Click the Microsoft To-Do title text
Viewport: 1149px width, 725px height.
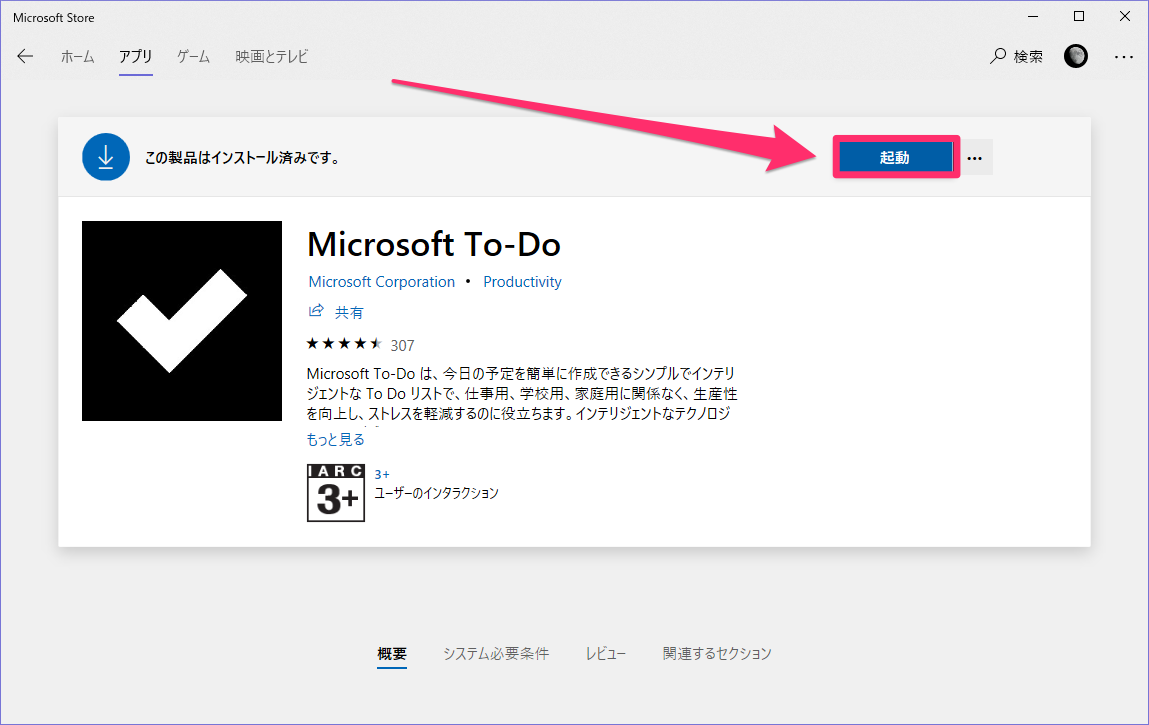(434, 244)
